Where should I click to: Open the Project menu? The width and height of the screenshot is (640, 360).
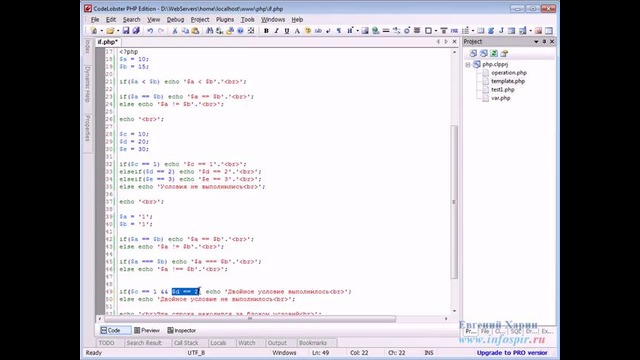click(x=200, y=20)
